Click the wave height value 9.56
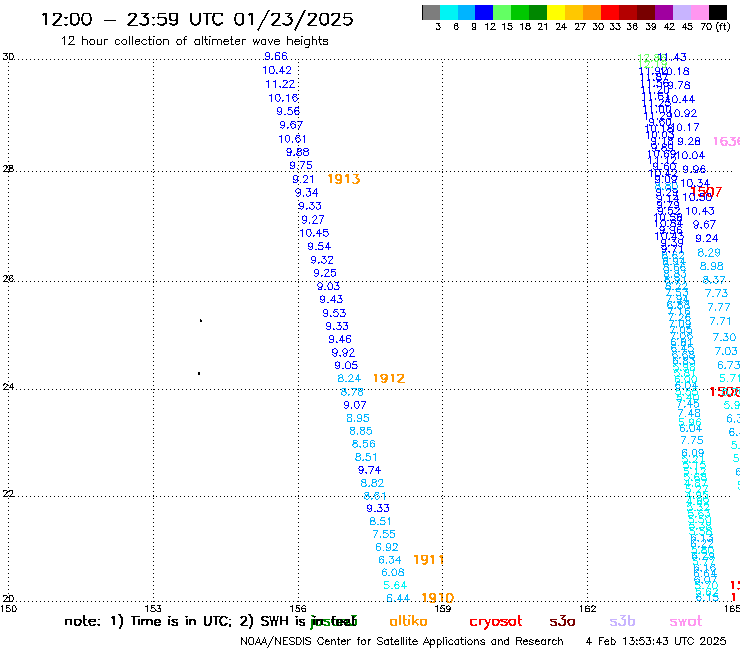740x650 pixels. pos(288,111)
